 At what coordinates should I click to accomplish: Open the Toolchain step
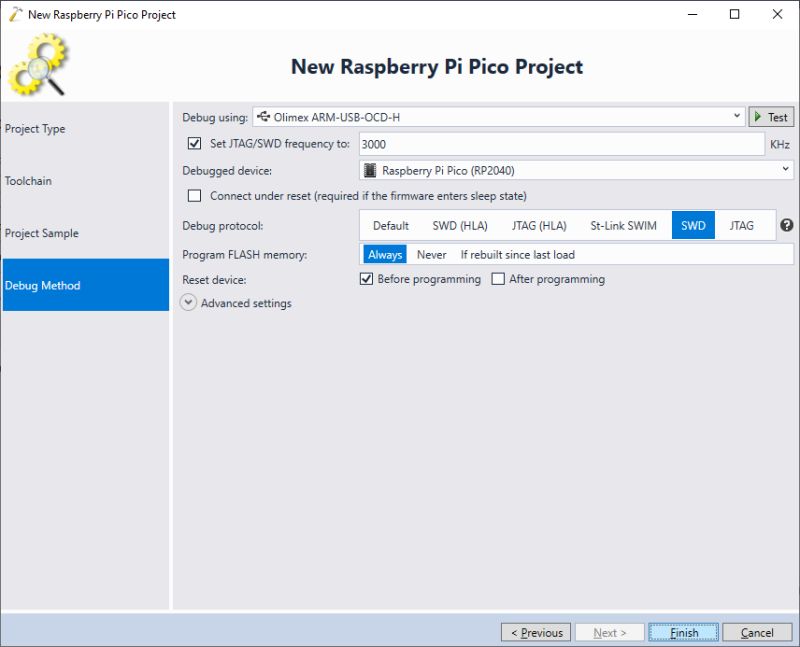(x=28, y=181)
